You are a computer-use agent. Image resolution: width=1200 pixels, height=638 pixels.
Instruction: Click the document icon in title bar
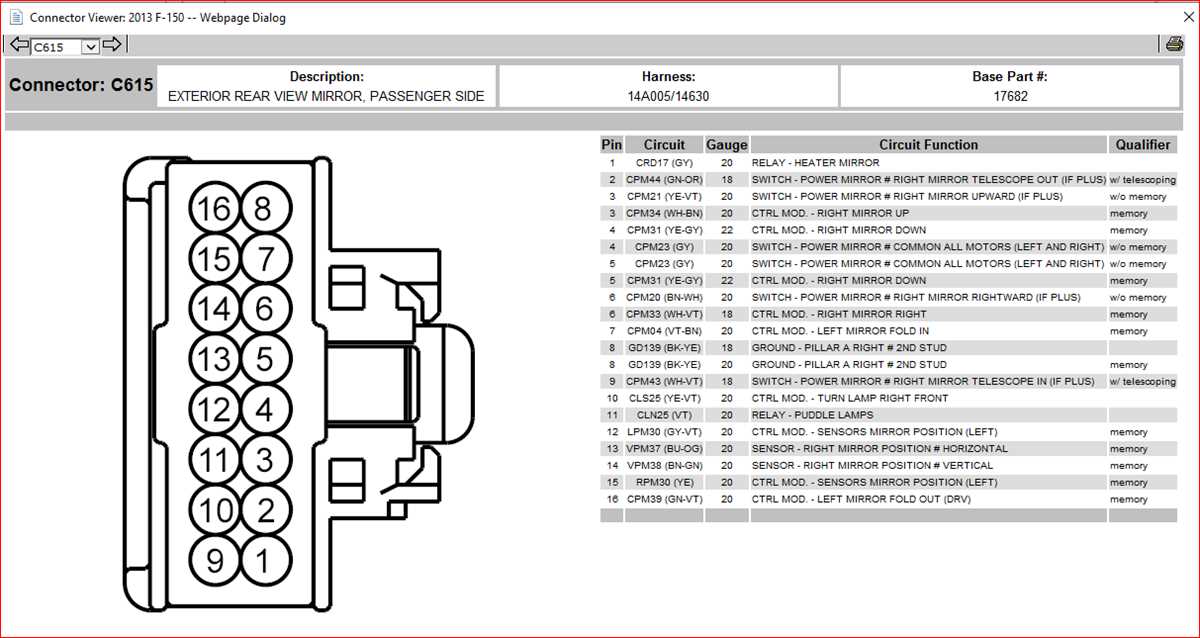click(x=15, y=17)
